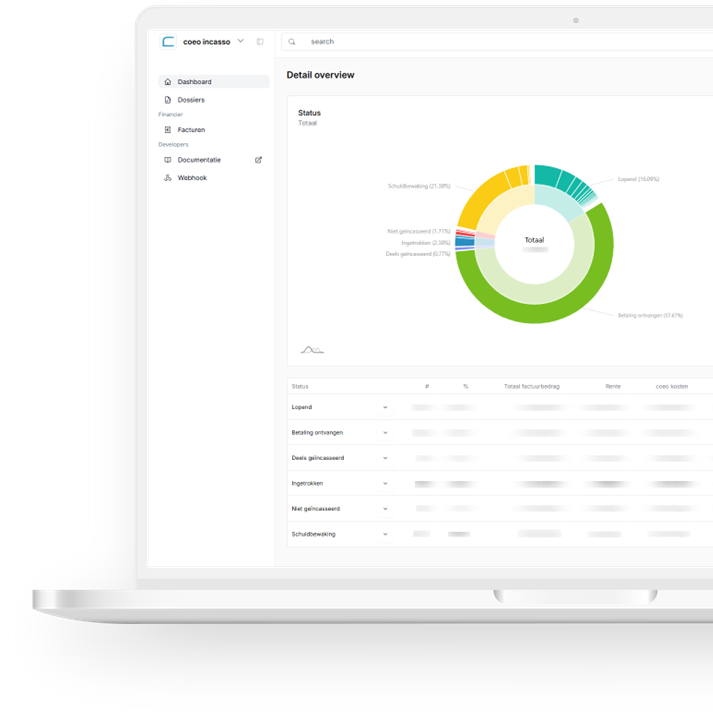Viewport: 713px width, 720px height.
Task: Go to the Facturen page
Action: coord(191,130)
